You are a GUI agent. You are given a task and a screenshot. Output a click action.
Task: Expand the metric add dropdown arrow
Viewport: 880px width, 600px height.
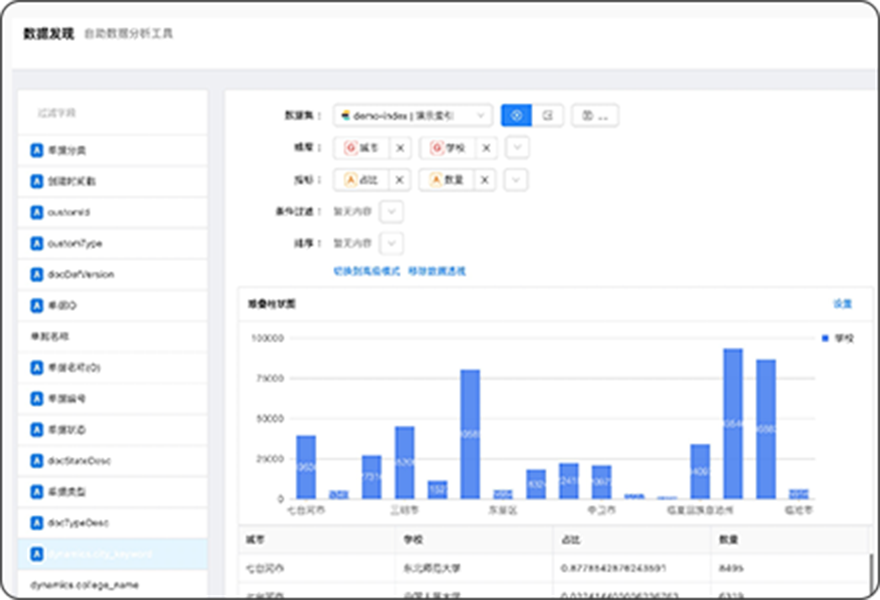point(515,180)
